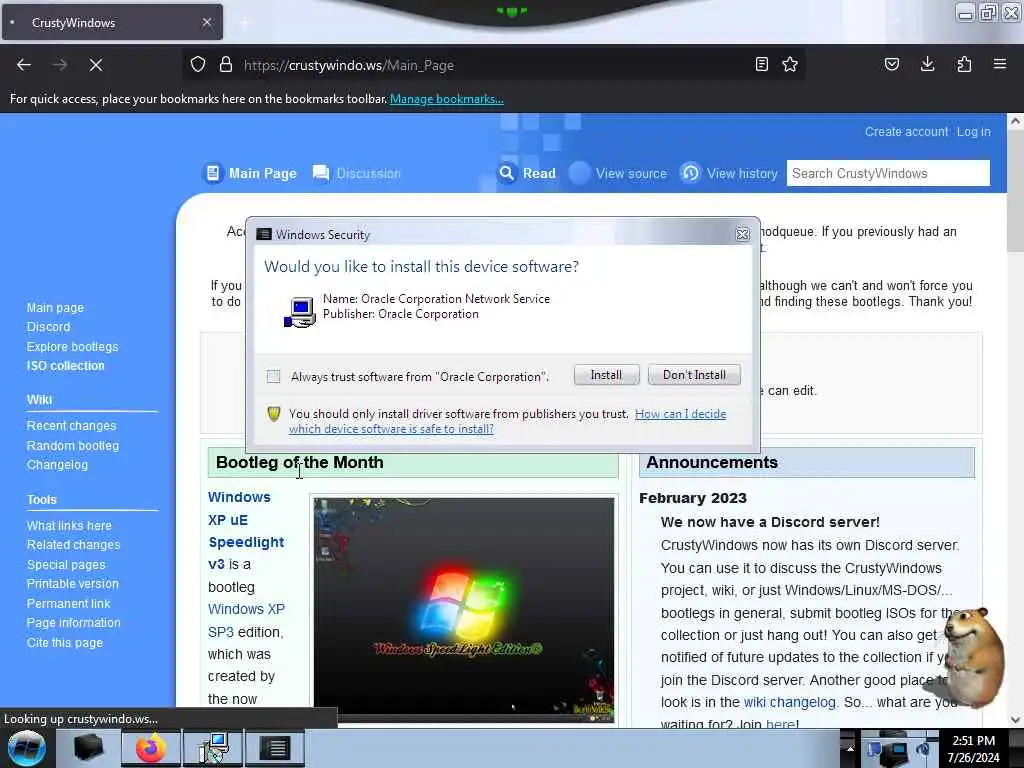Open the Firefox hamburger application menu
This screenshot has height=768, width=1024.
pos(1000,64)
